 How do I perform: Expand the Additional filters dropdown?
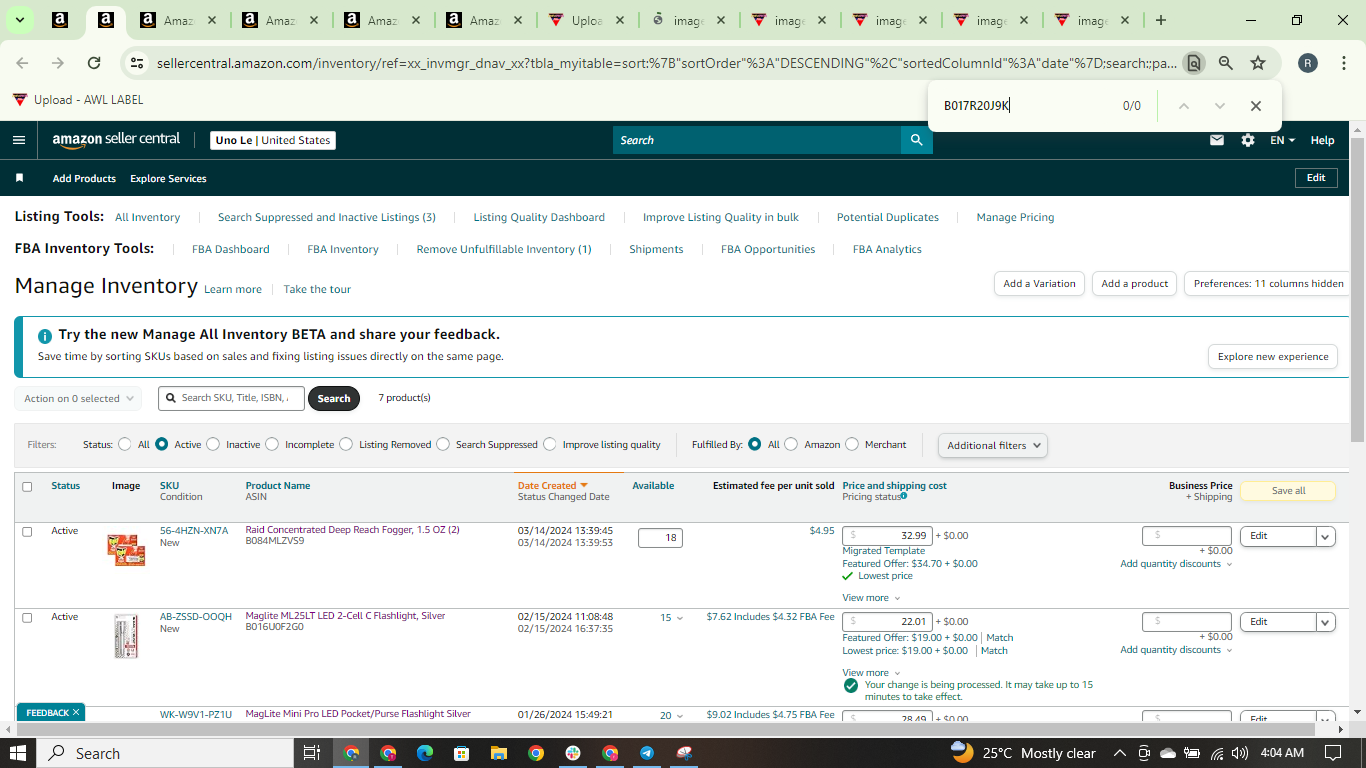coord(993,445)
